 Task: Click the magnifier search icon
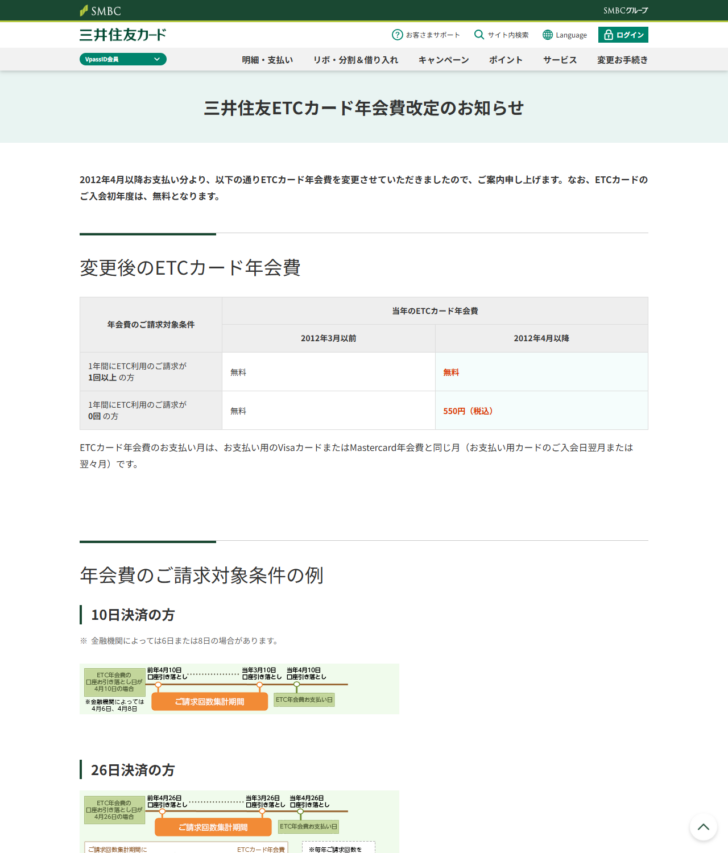[x=479, y=35]
